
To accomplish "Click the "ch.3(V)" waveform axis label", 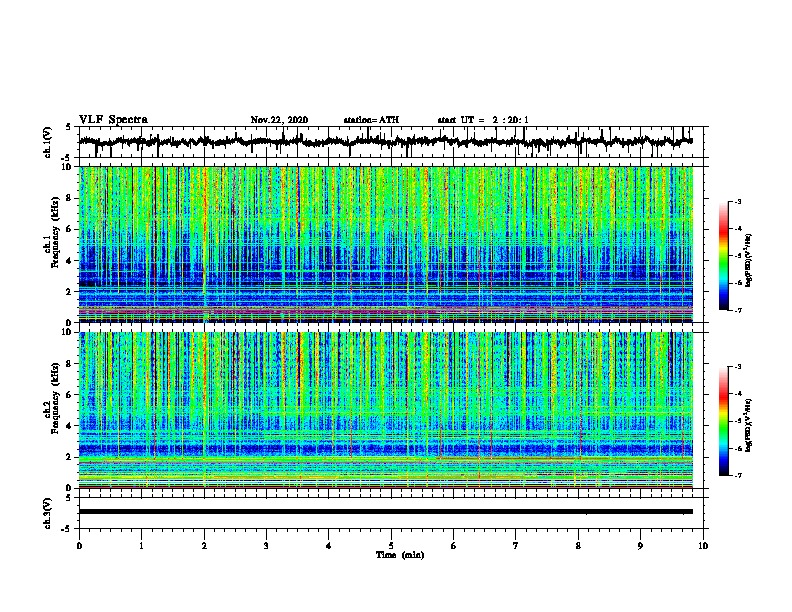I will [48, 513].
